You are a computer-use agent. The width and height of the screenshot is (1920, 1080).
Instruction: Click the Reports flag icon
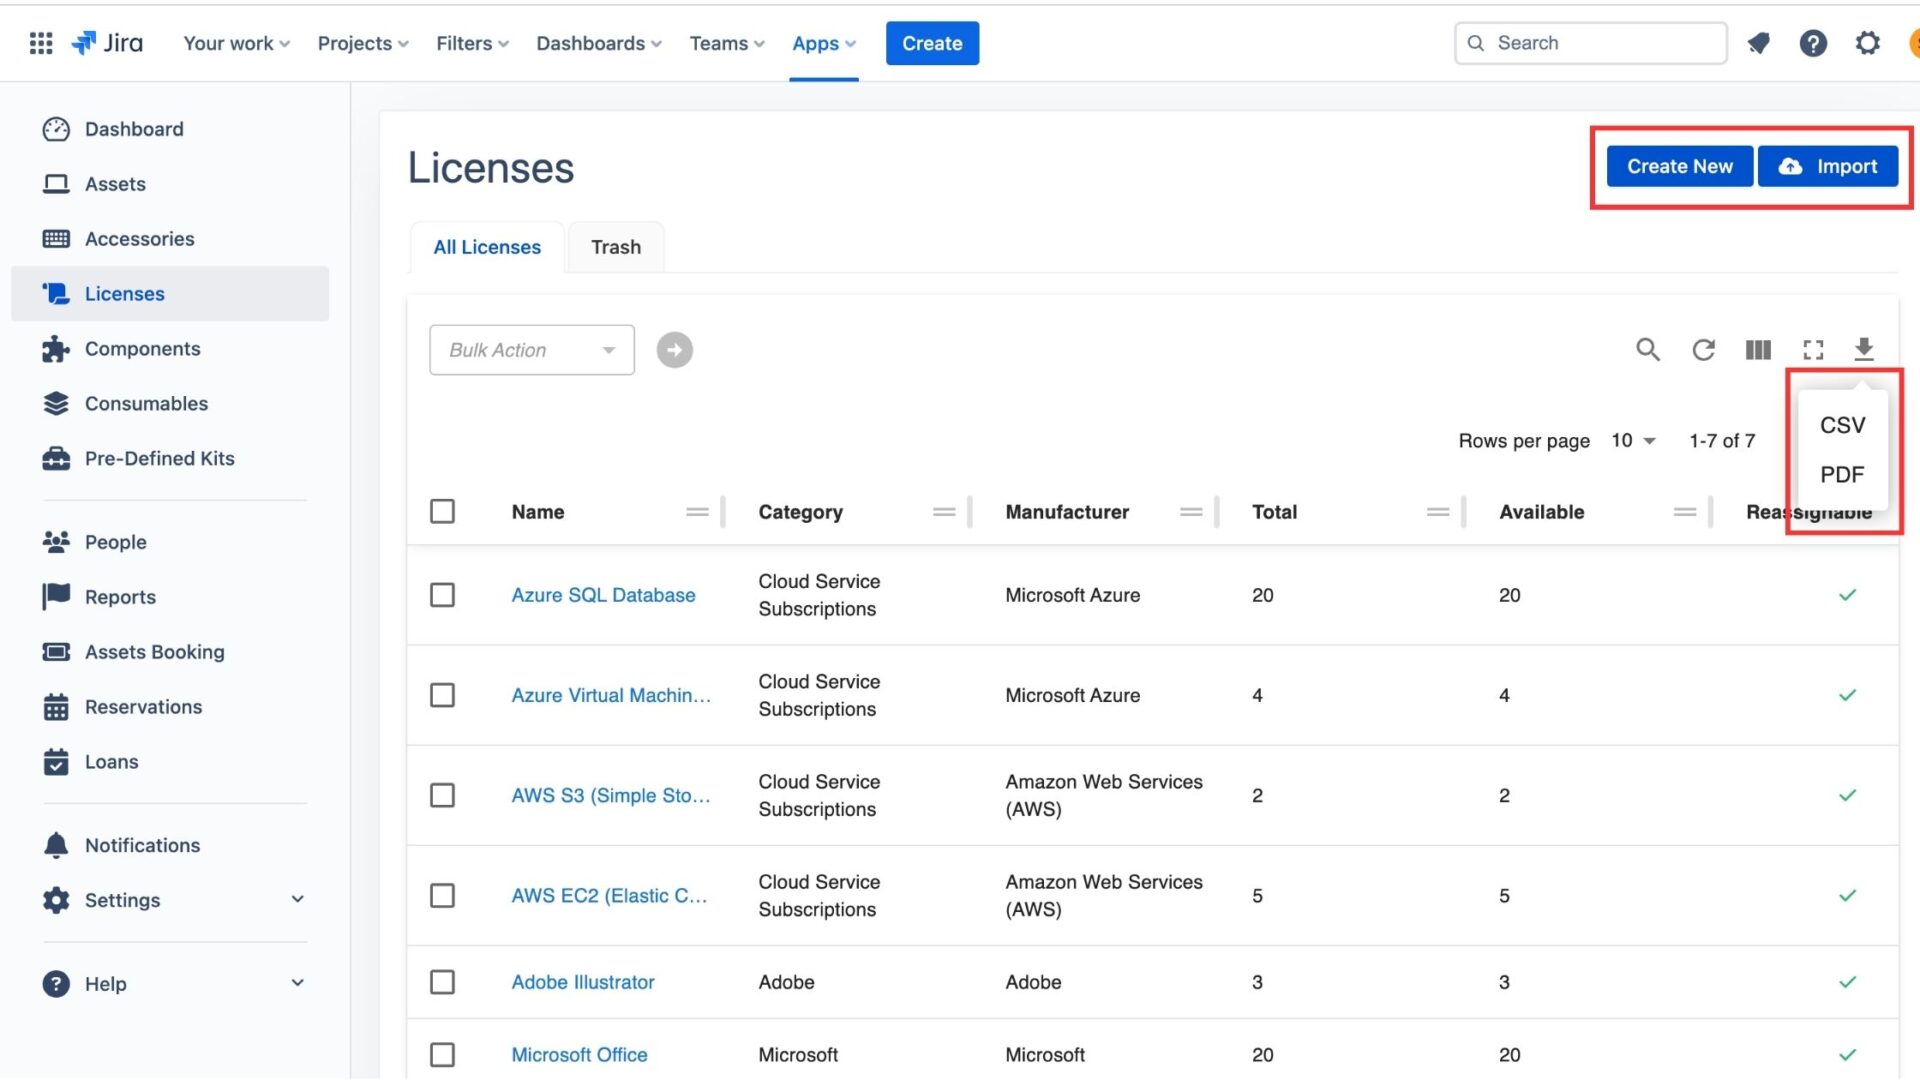(x=56, y=596)
